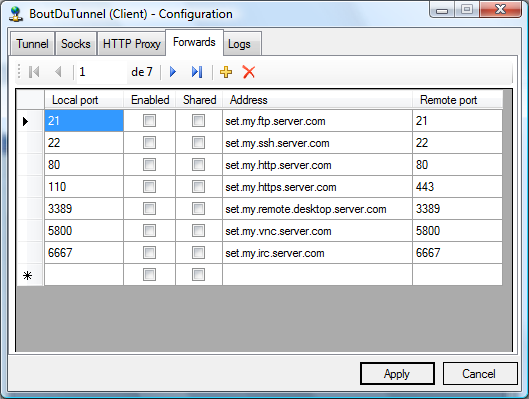
Task: Enable the remote desktop forward on port 3389
Action: (149, 209)
